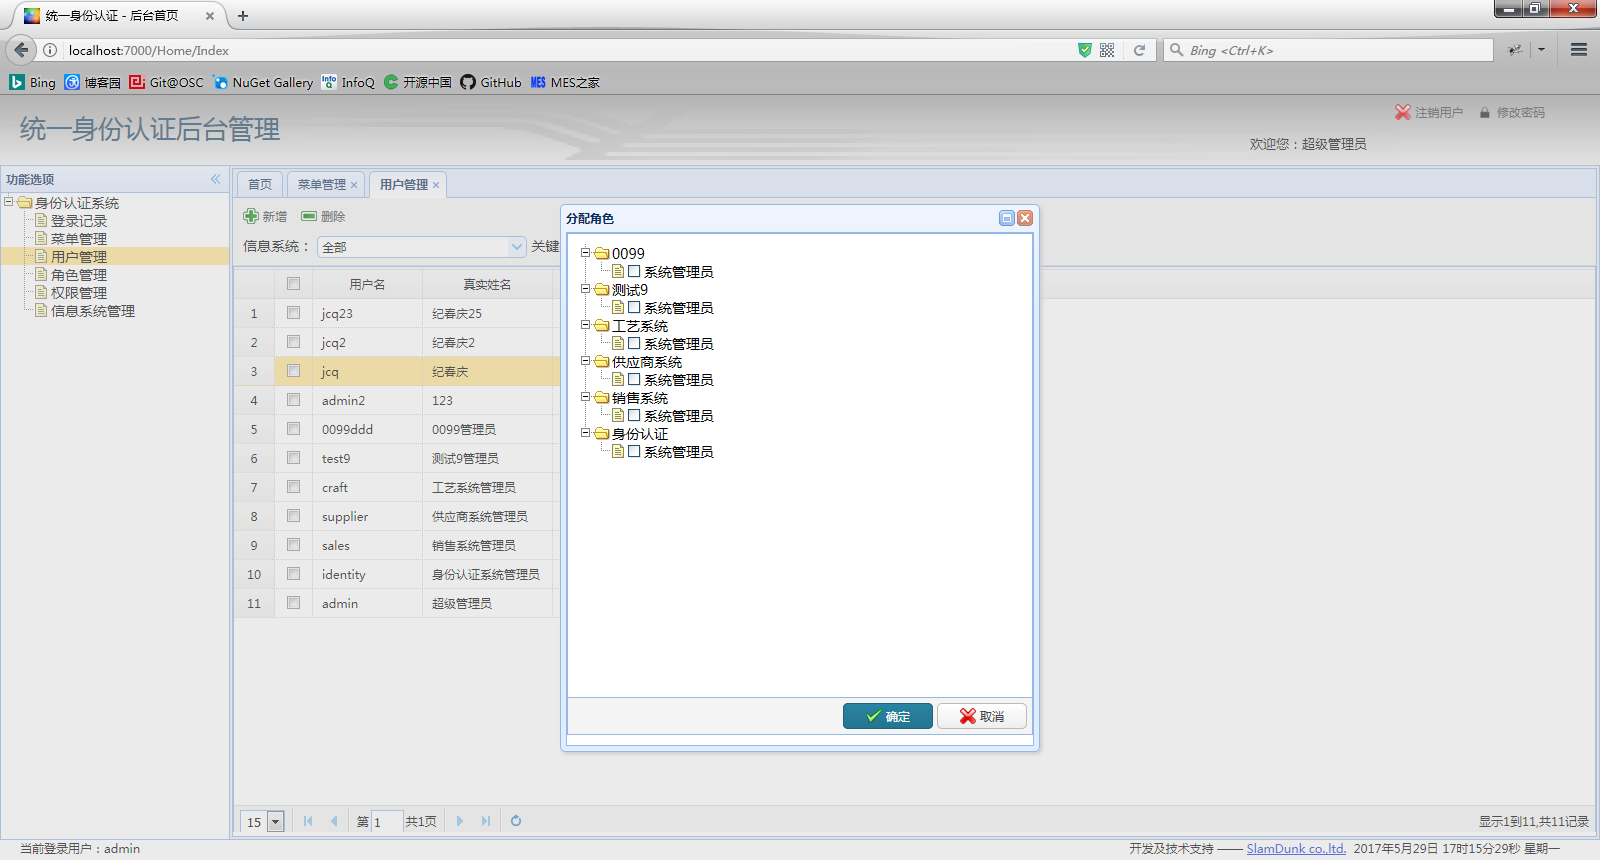
Task: Click 注销用户 to log out
Action: click(x=1429, y=112)
